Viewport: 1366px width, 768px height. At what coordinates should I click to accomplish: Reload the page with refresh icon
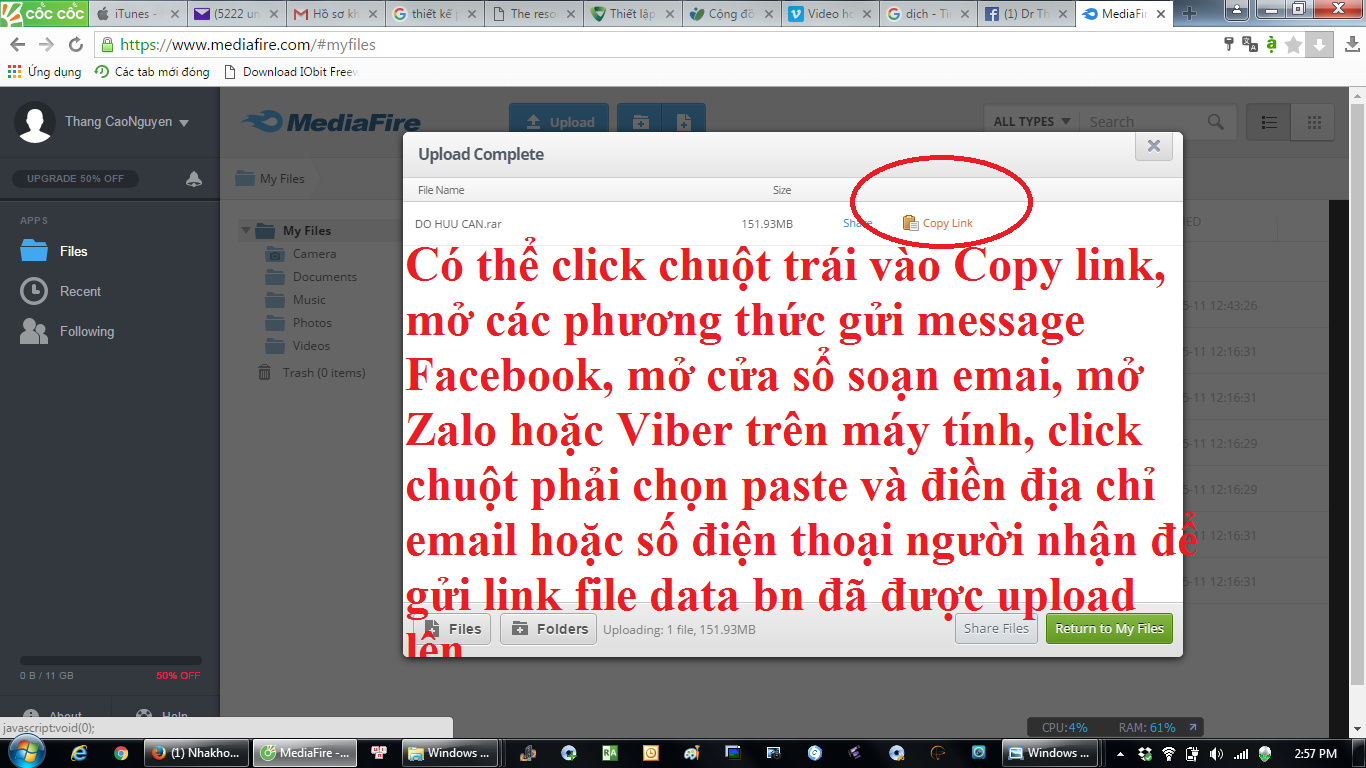tap(76, 45)
